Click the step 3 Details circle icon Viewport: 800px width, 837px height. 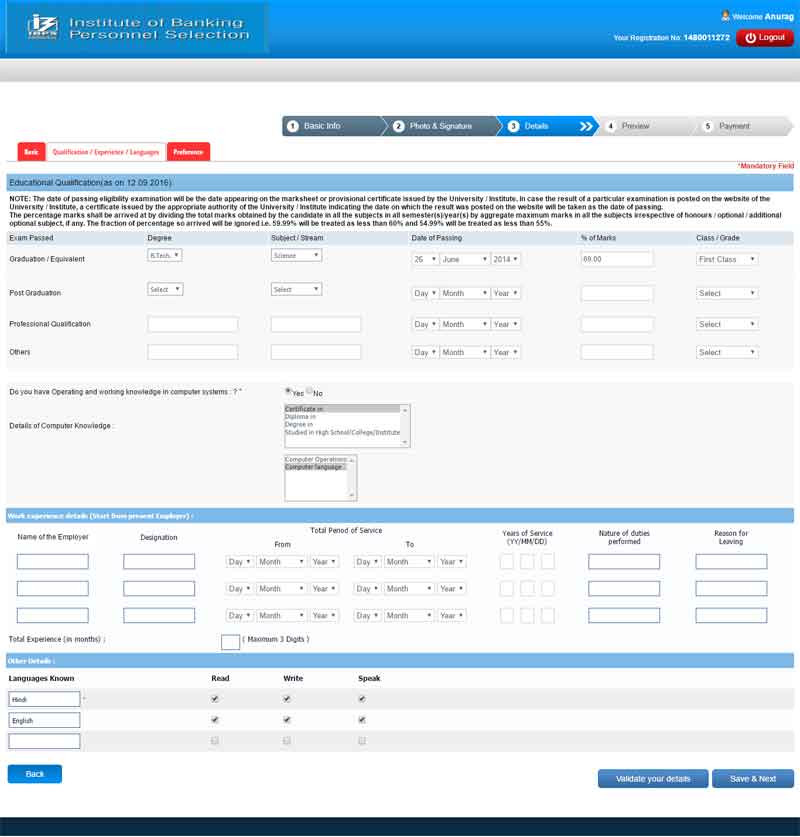pos(512,126)
